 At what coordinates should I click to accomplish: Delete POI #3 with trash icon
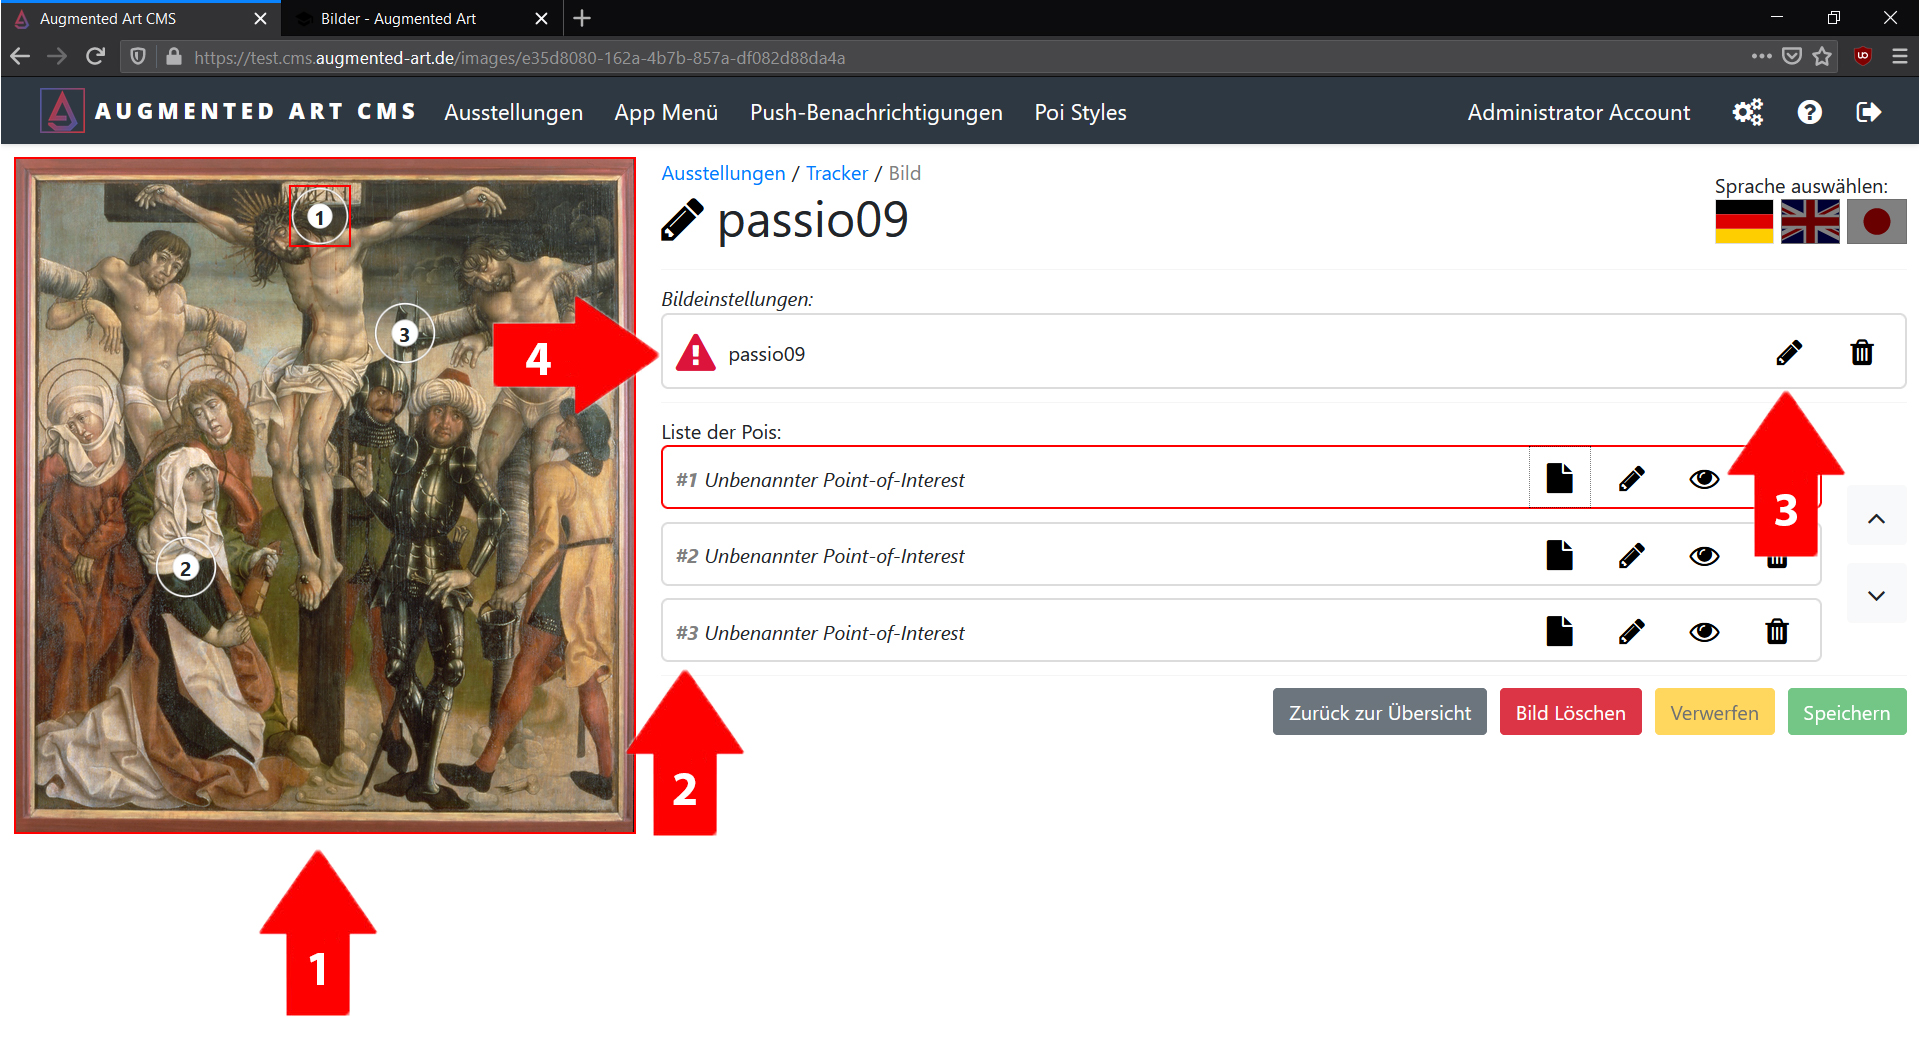point(1777,631)
